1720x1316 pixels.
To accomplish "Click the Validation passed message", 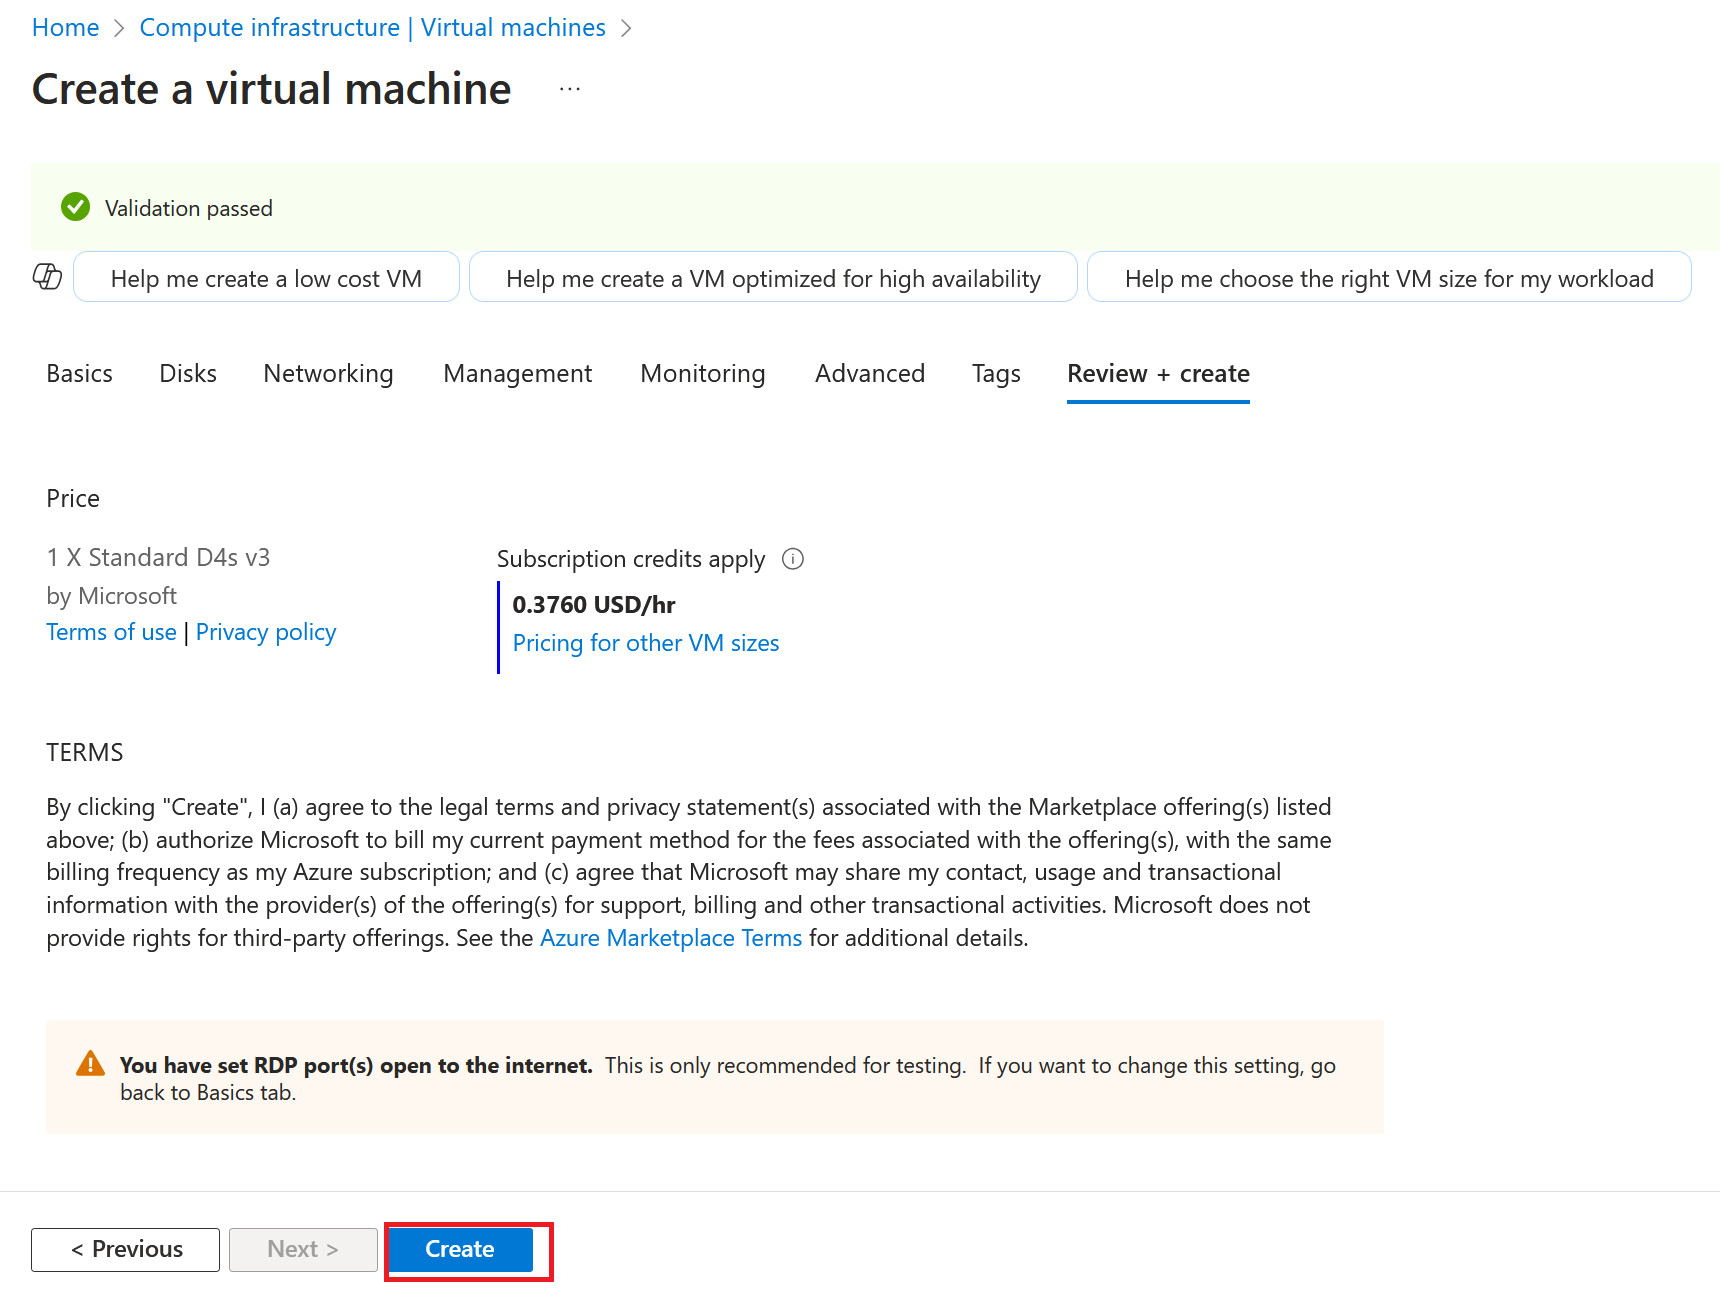I will [x=189, y=208].
